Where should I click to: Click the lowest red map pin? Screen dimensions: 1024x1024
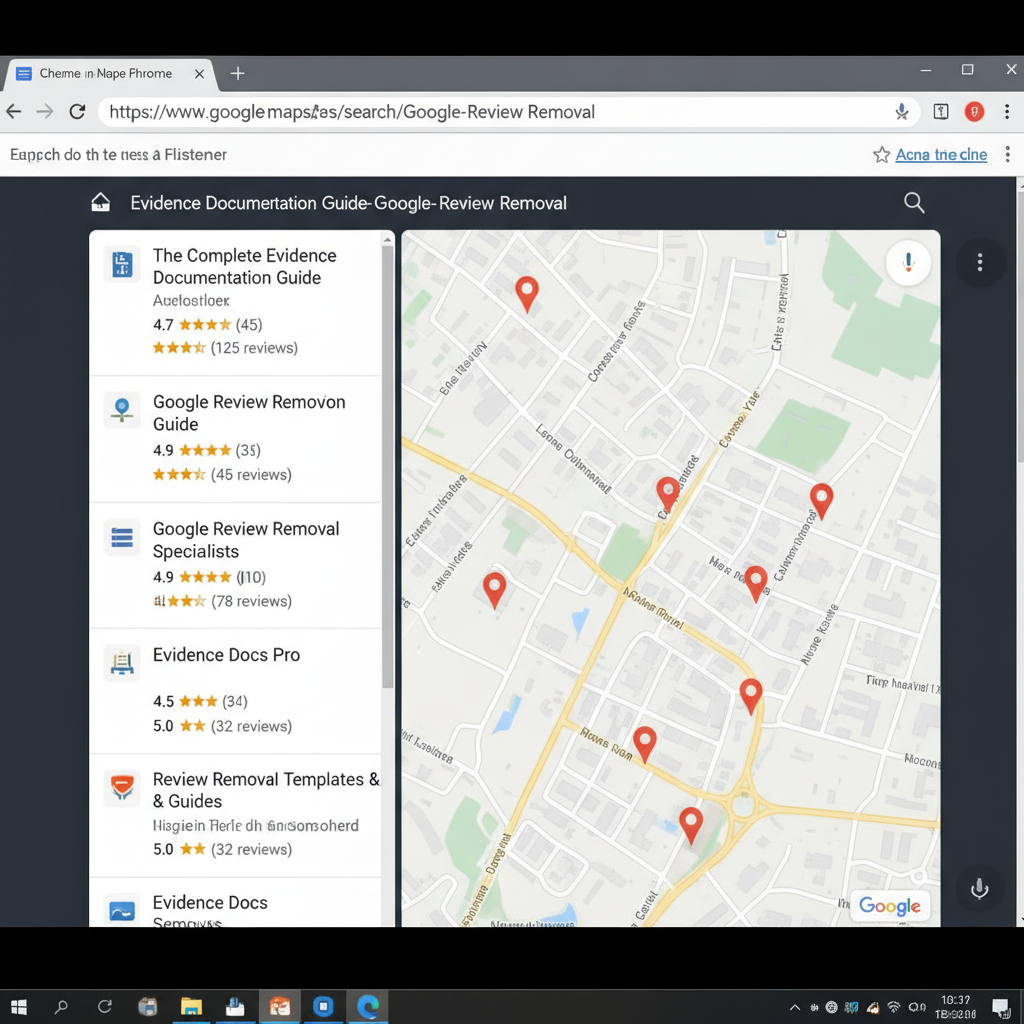(x=691, y=825)
